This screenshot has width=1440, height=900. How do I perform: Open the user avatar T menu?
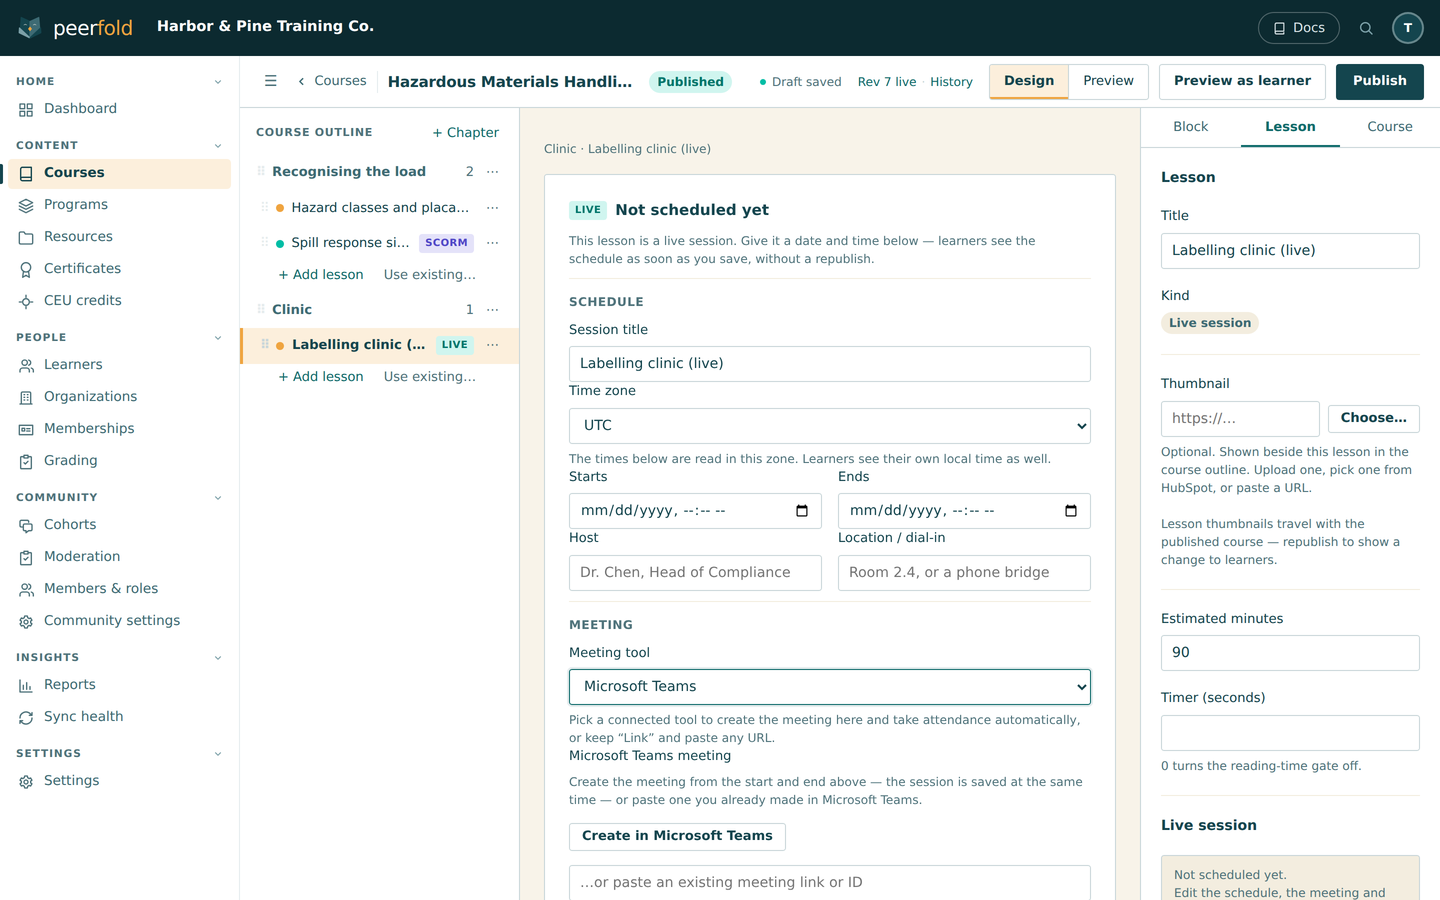[1408, 28]
